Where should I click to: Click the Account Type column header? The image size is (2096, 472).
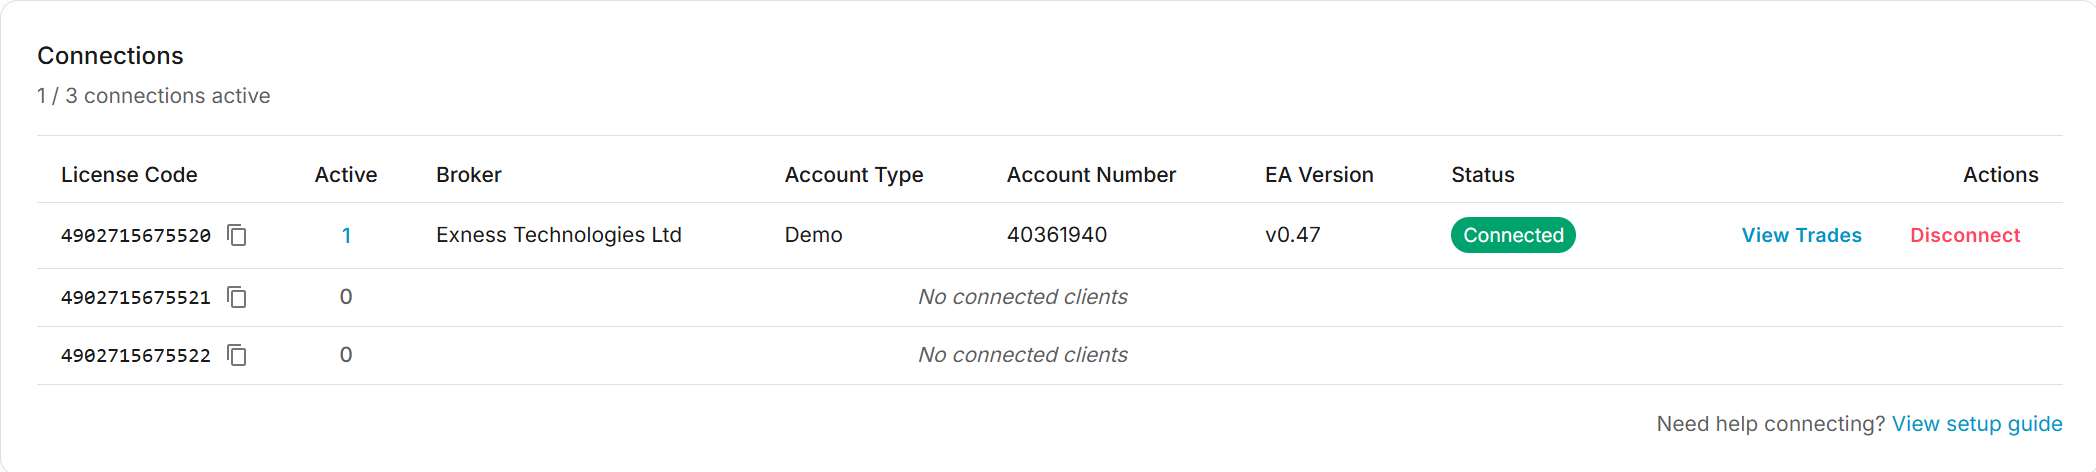click(854, 175)
